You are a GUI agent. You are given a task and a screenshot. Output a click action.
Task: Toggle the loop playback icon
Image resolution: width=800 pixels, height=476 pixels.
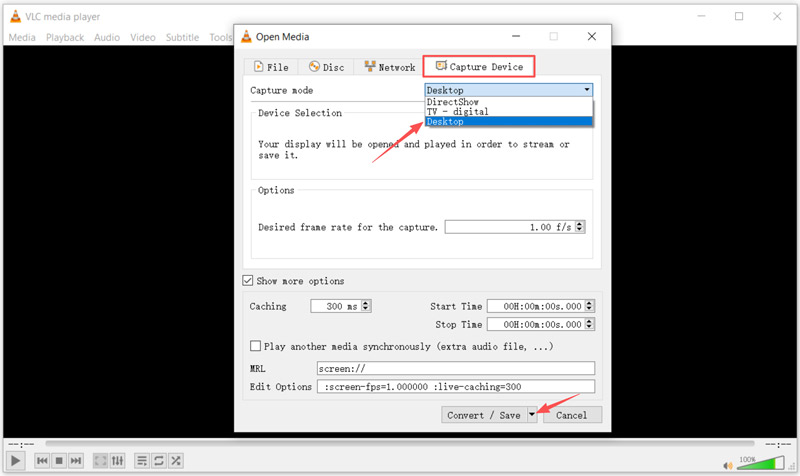159,461
